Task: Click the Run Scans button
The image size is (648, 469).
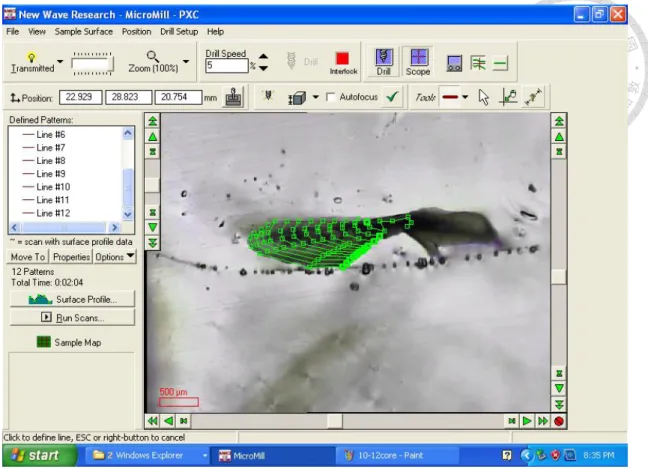Action: click(72, 317)
